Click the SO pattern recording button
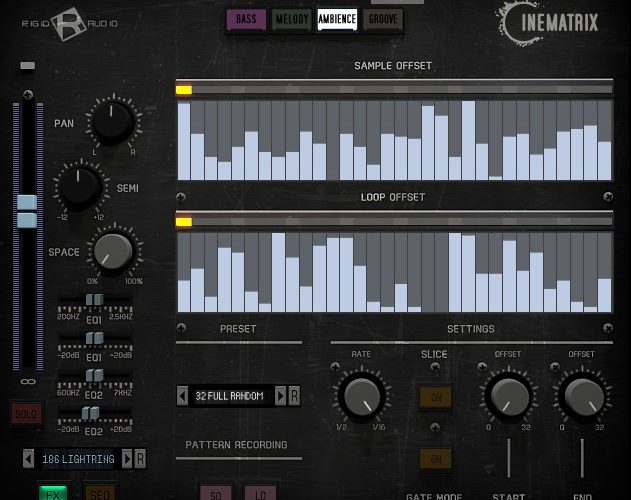 (x=216, y=494)
